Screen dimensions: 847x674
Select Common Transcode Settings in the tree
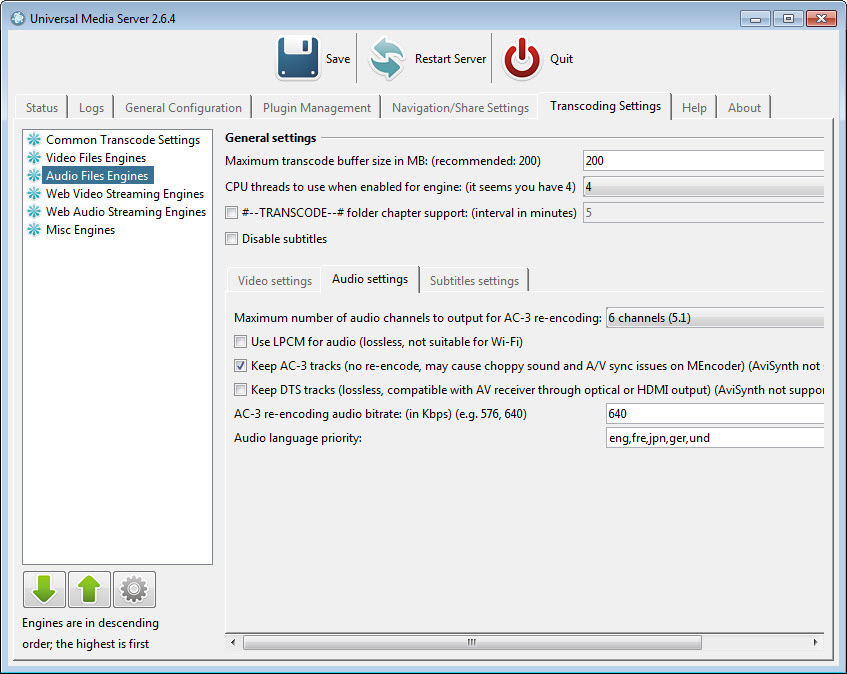pos(123,139)
